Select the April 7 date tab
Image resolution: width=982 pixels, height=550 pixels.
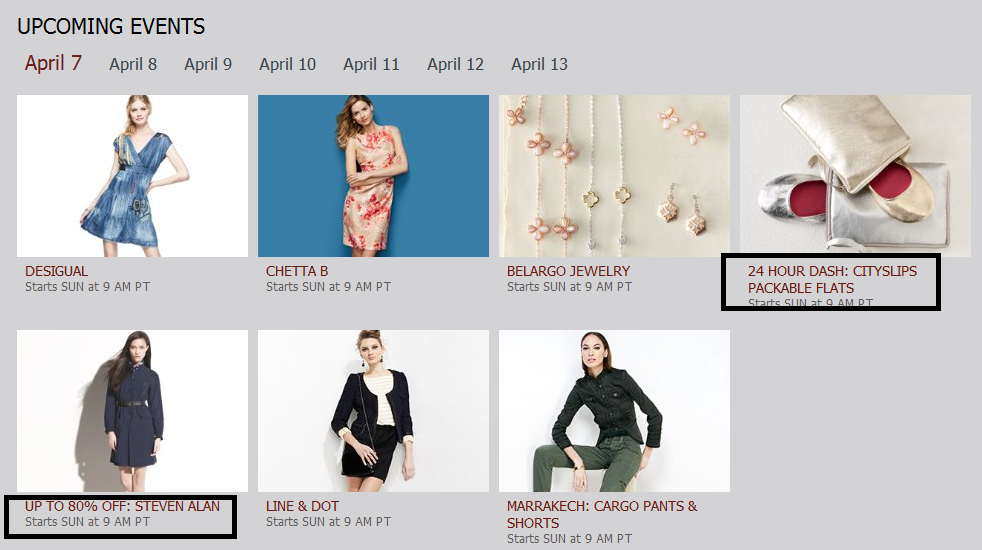point(53,63)
